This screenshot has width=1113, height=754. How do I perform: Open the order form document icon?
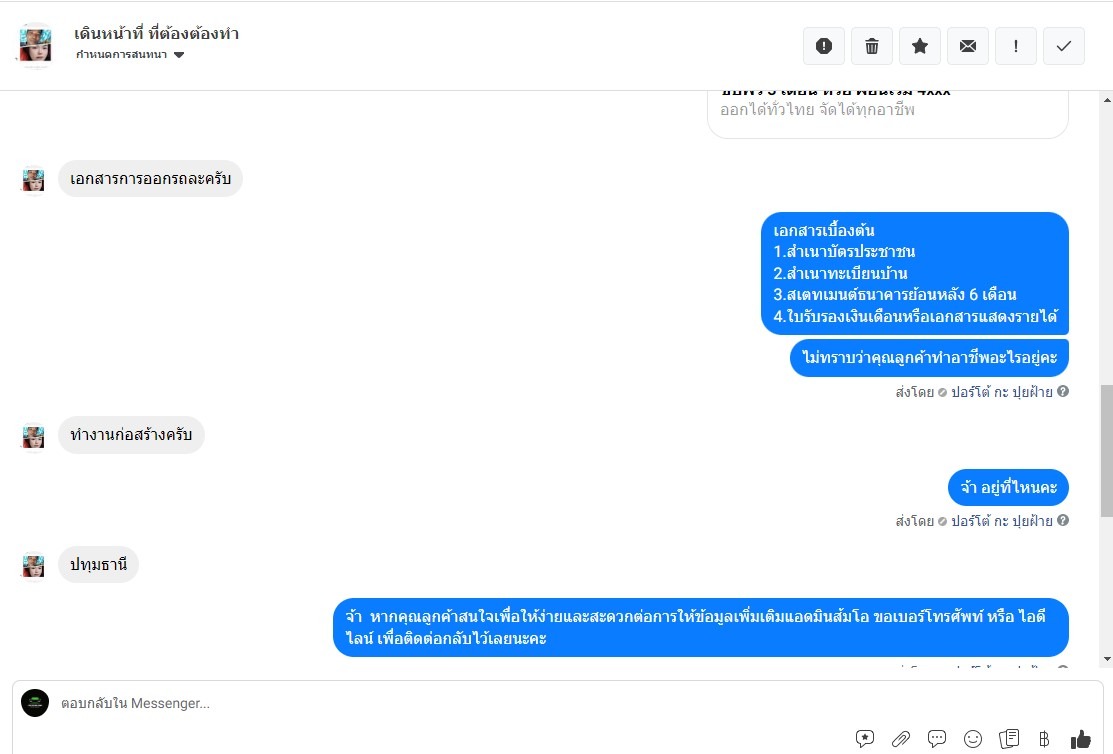[1009, 739]
